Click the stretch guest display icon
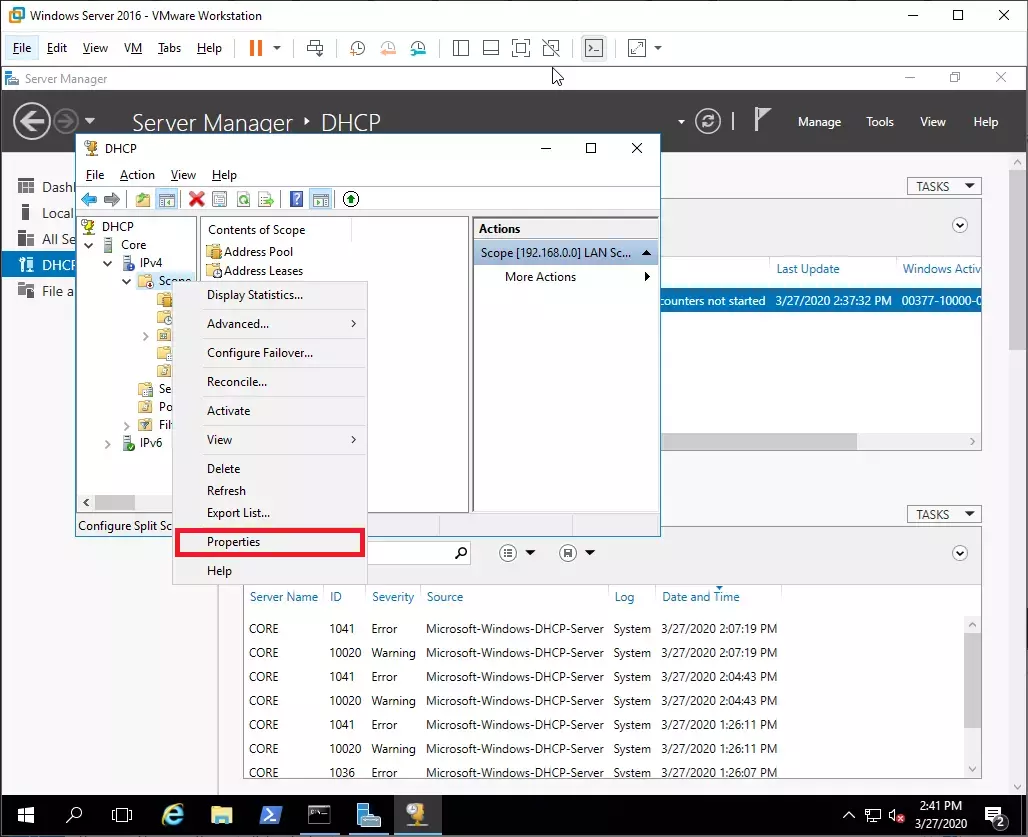The height and width of the screenshot is (837, 1028). coord(637,48)
